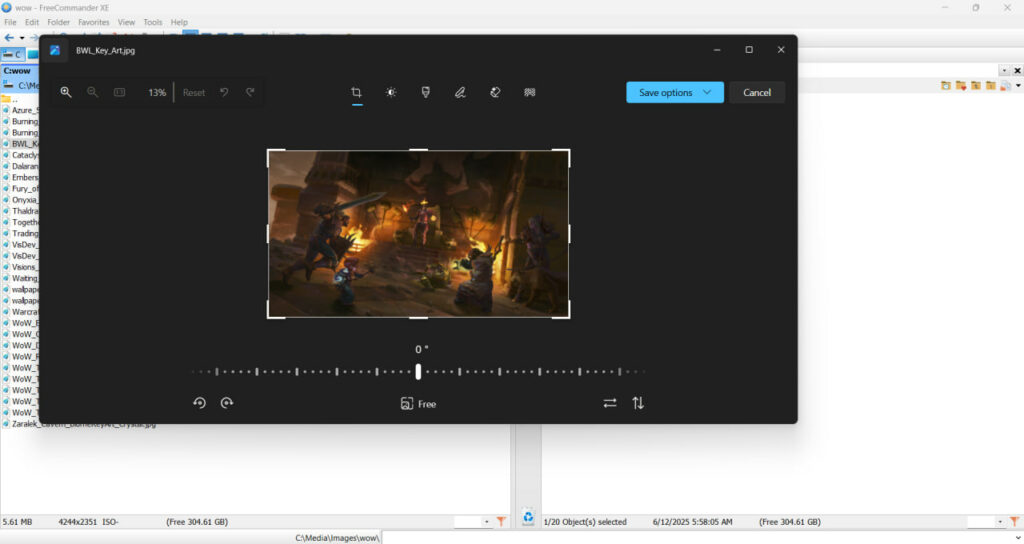Open the right panel filter dropdown
The height and width of the screenshot is (544, 1024).
tap(1000, 521)
